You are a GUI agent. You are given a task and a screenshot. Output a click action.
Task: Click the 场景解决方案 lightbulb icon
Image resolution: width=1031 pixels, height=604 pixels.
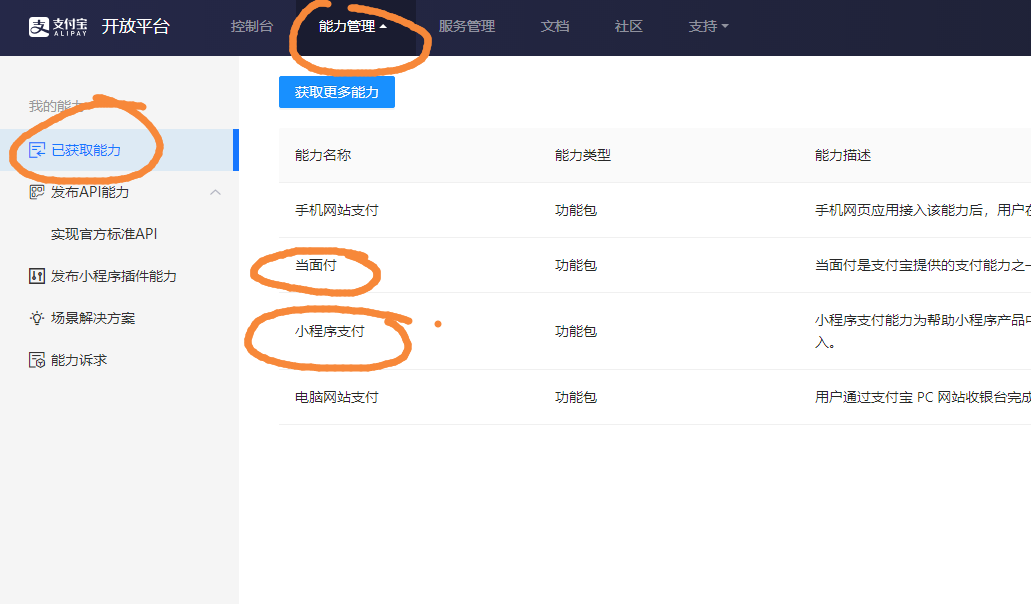(x=37, y=318)
